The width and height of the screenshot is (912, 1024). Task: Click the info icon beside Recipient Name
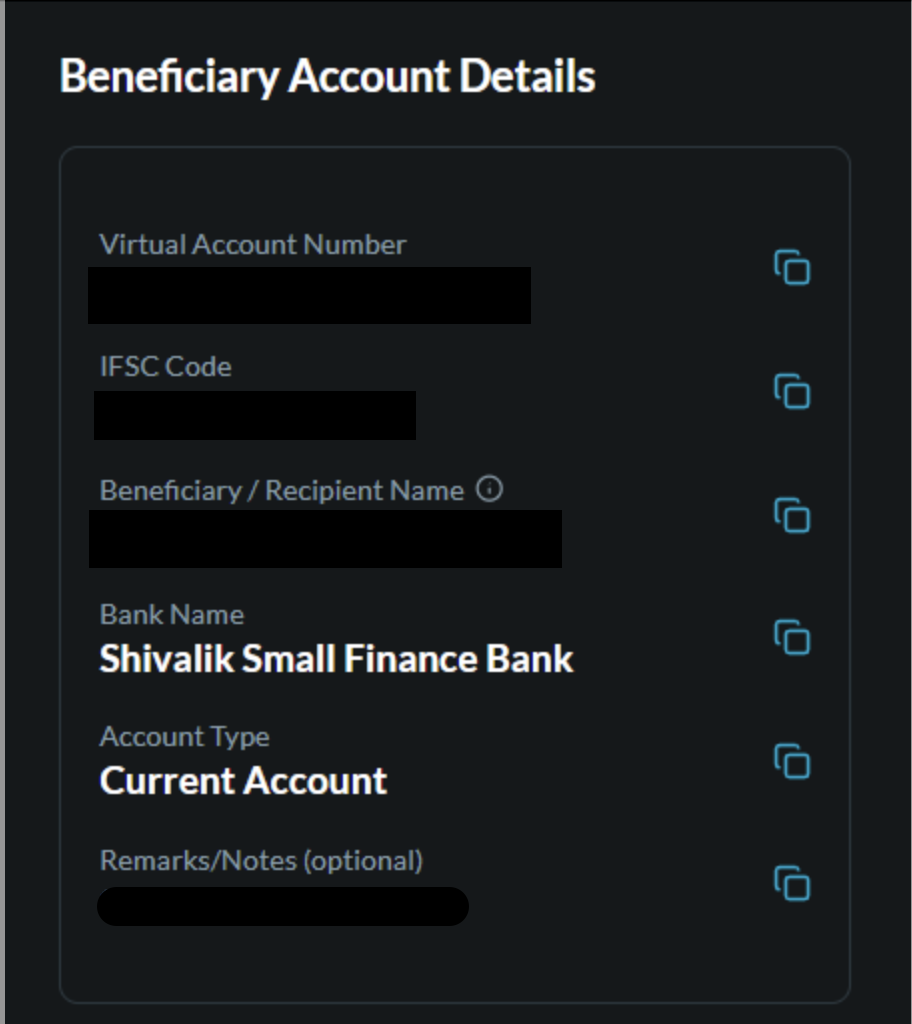489,490
